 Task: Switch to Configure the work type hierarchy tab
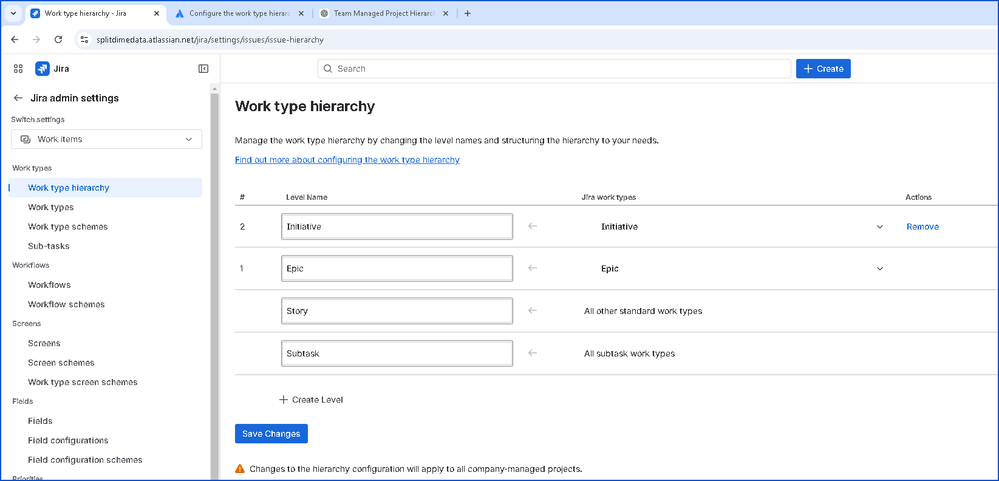(241, 13)
